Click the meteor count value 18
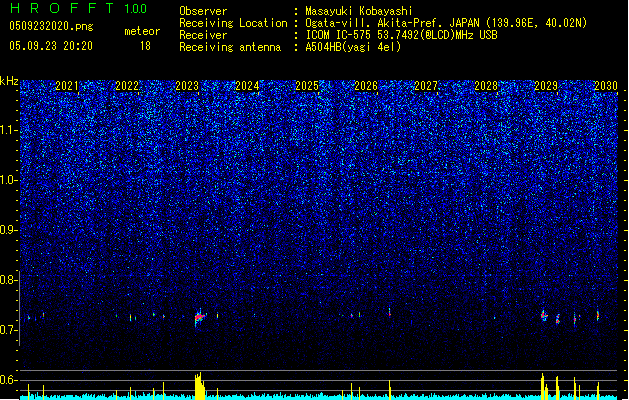 click(145, 46)
